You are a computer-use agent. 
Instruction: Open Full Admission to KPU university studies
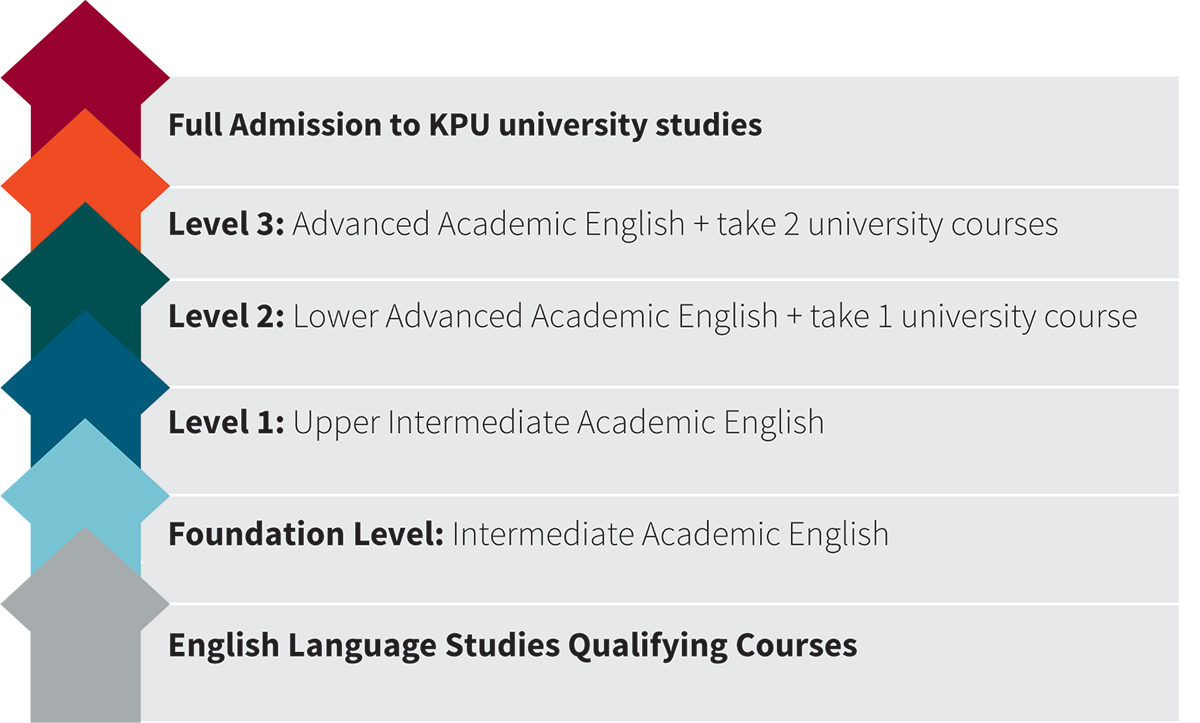(x=465, y=126)
